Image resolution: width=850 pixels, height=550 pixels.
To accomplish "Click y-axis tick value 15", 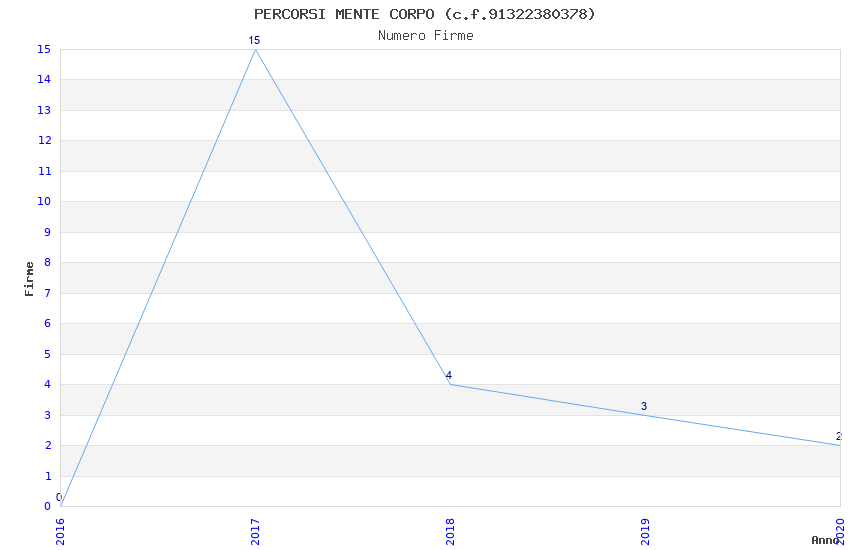I will 44,49.
